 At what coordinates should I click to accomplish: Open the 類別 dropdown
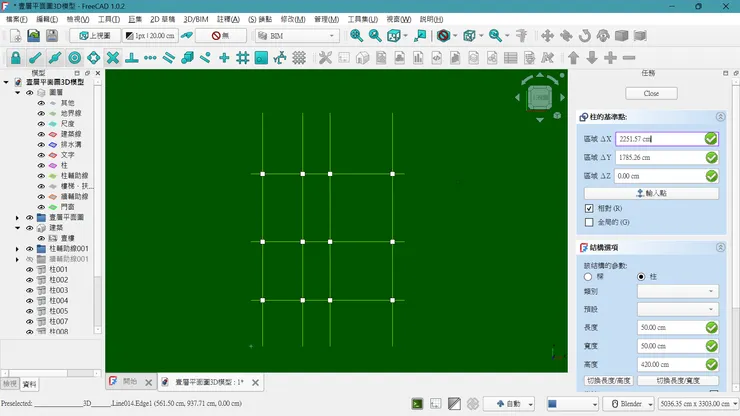point(678,292)
